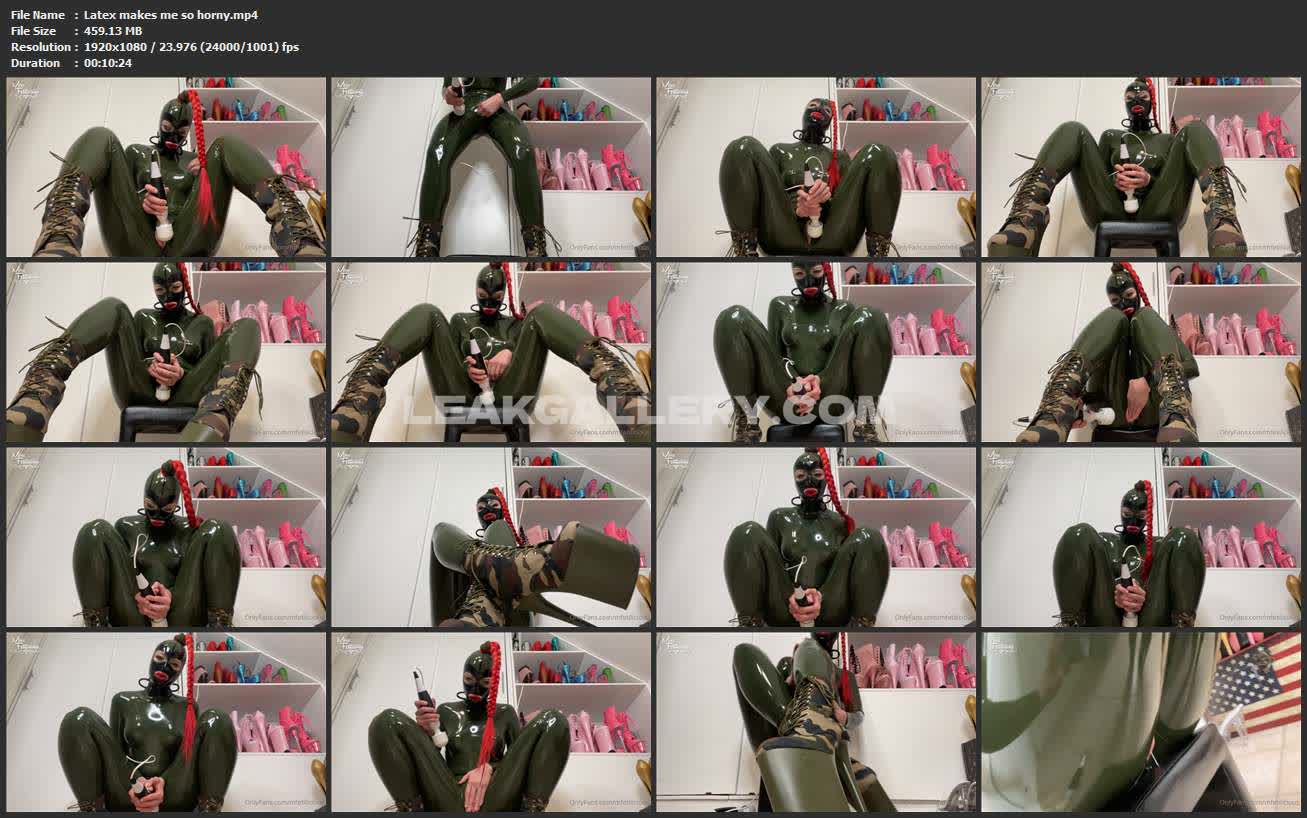Select the third thumbnail in the top row
Screen dimensions: 1307x818
point(816,167)
